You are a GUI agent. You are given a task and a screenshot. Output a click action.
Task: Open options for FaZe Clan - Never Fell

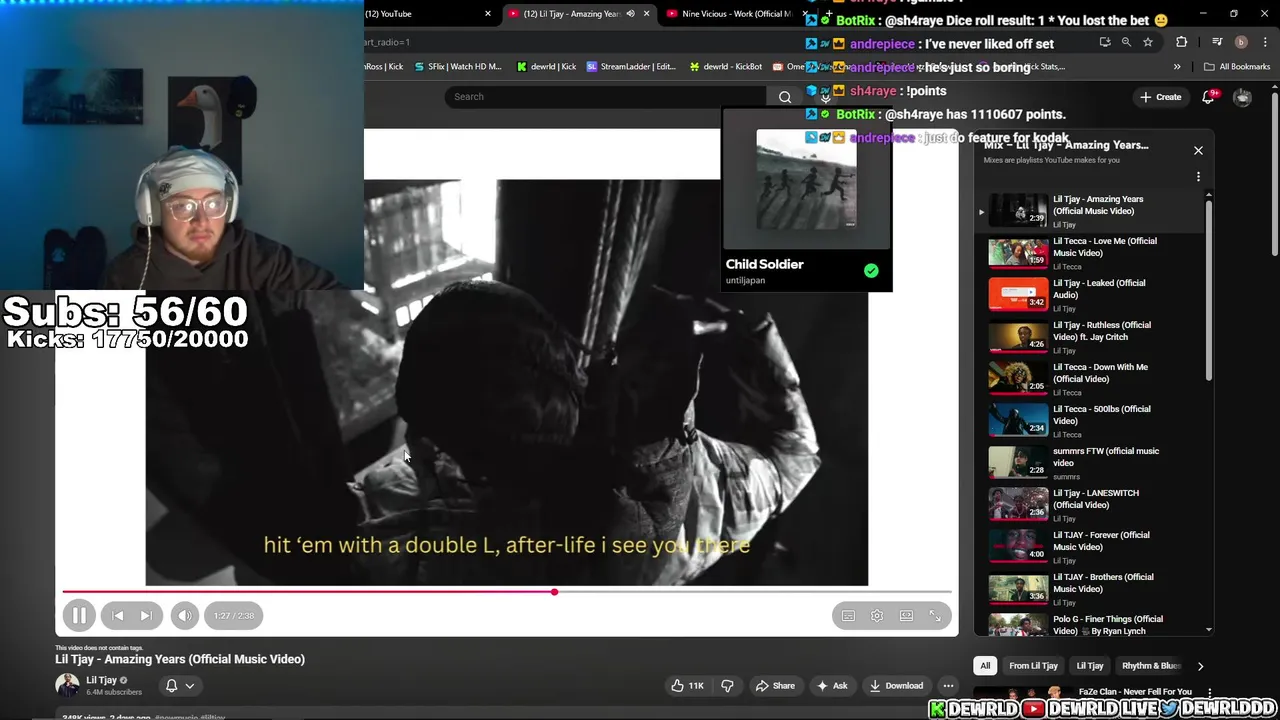point(1210,692)
